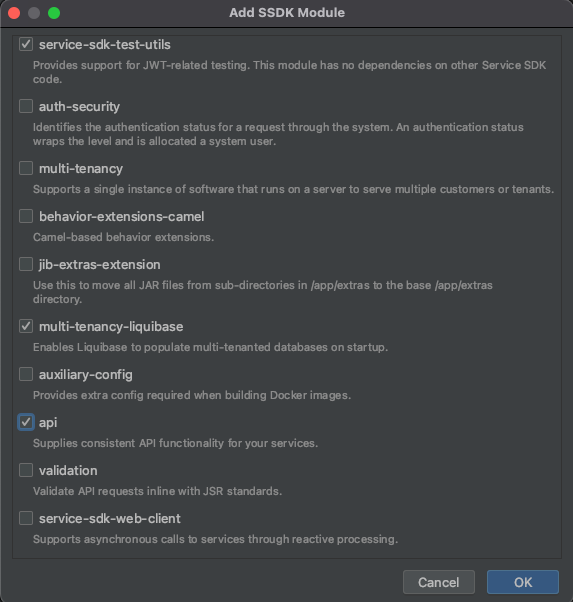
Task: Click the multi-tenancy-liquibase label text
Action: [111, 326]
